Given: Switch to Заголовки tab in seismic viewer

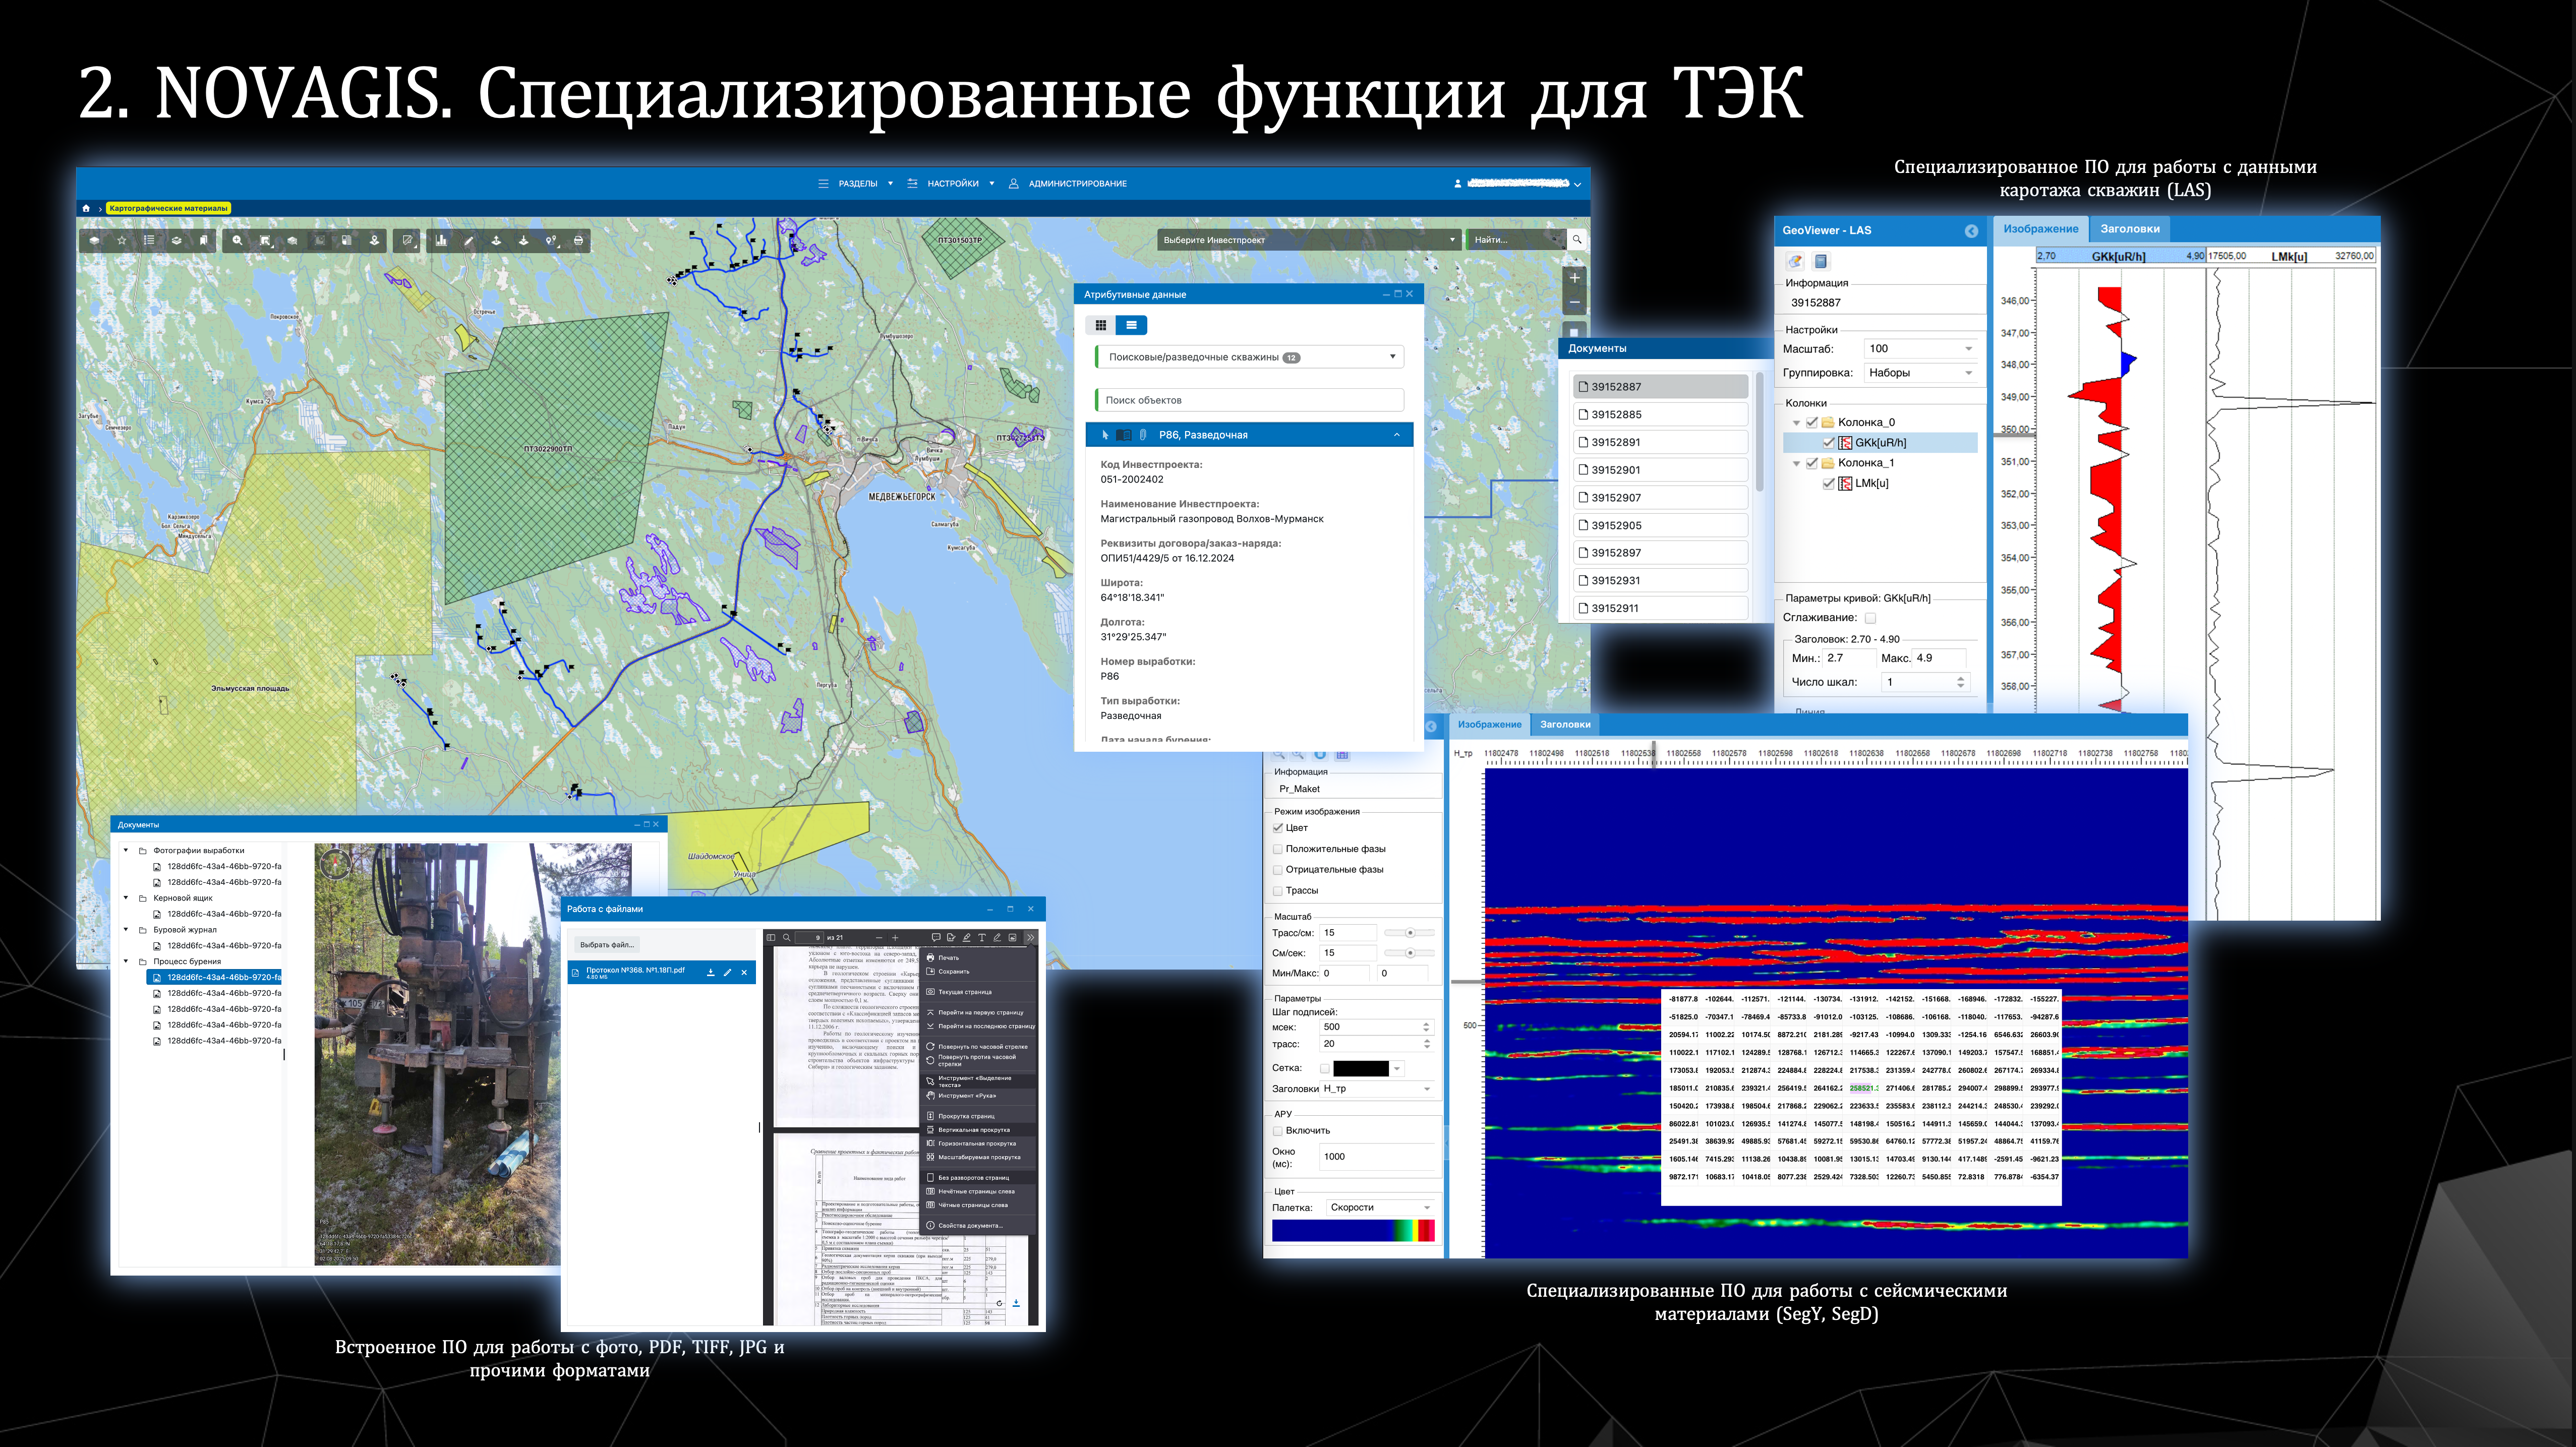Looking at the screenshot, I should [1565, 725].
